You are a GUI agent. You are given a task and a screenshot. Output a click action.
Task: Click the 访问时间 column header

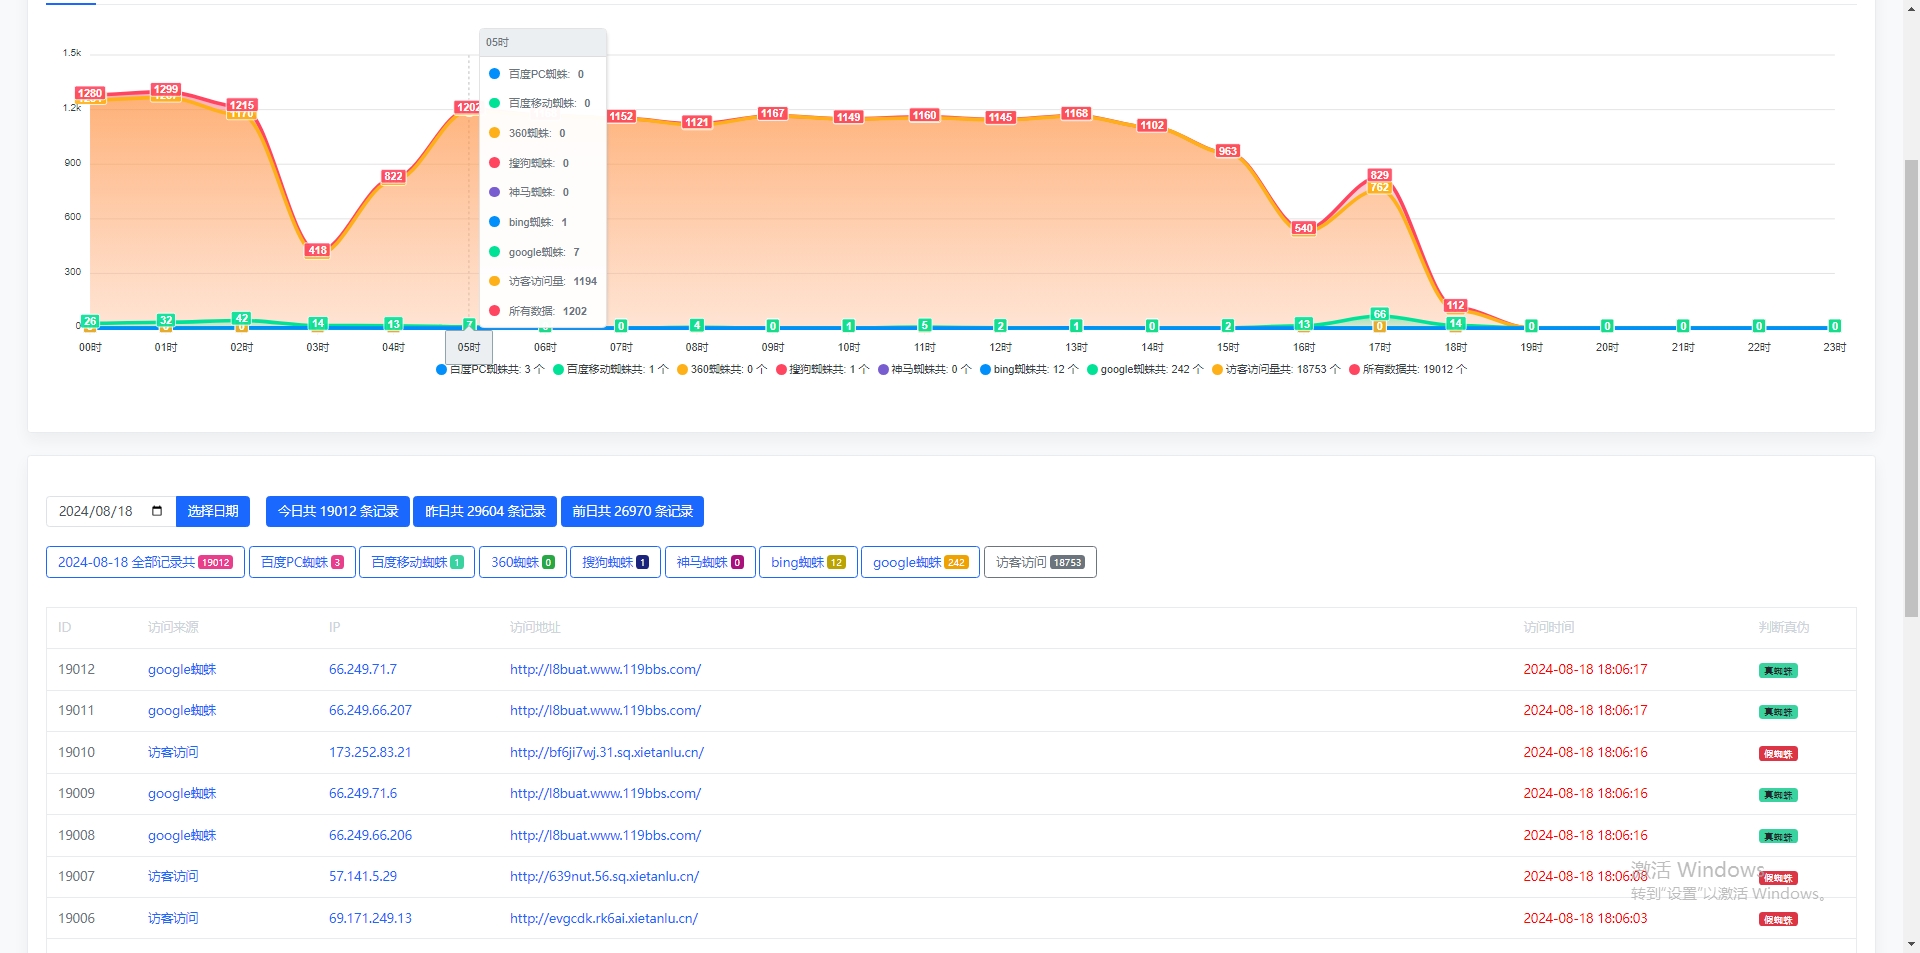tap(1549, 627)
